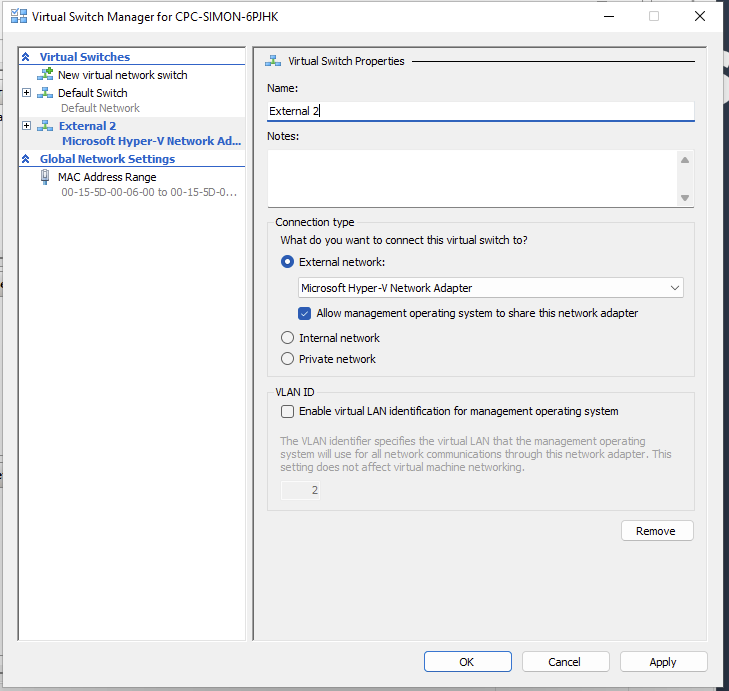Collapse the Global Network Settings section chevron

(x=26, y=159)
